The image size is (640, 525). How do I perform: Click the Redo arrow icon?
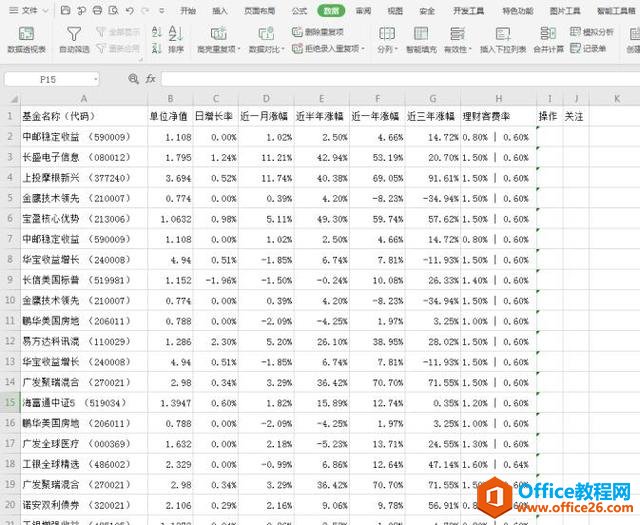pyautogui.click(x=145, y=11)
